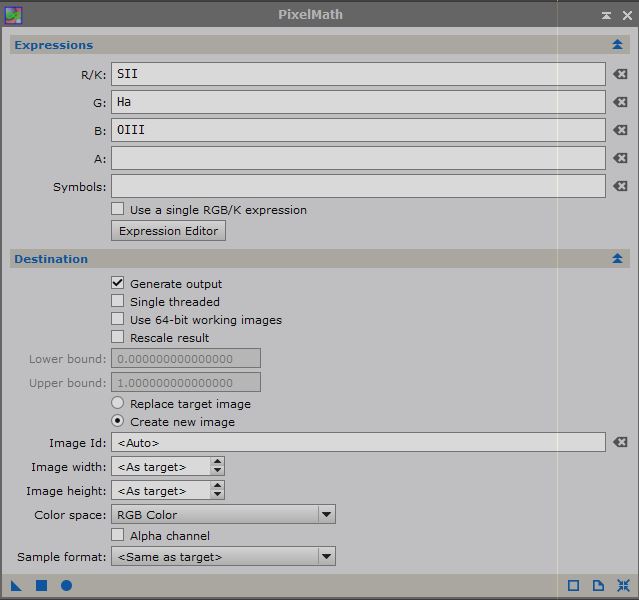Clear the Image Id field with its eraser icon
This screenshot has width=639, height=600.
(620, 442)
